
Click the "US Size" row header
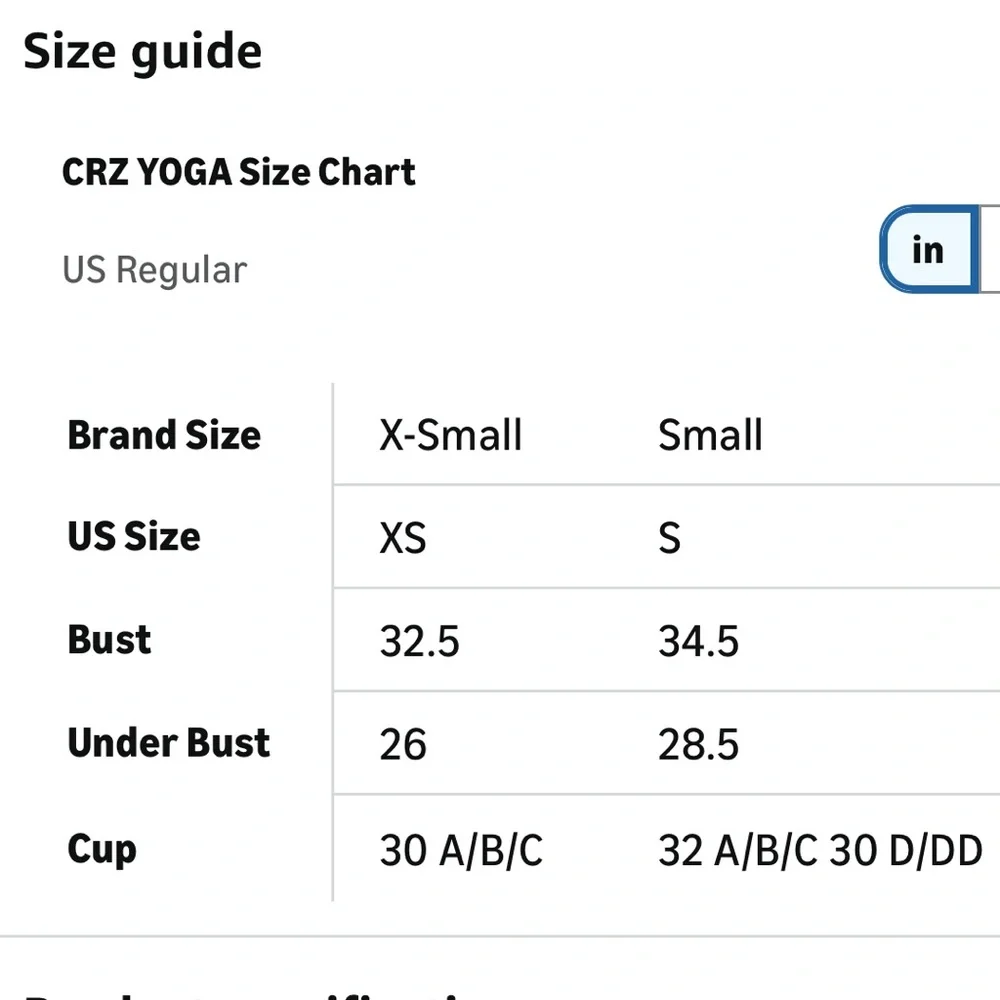(134, 537)
